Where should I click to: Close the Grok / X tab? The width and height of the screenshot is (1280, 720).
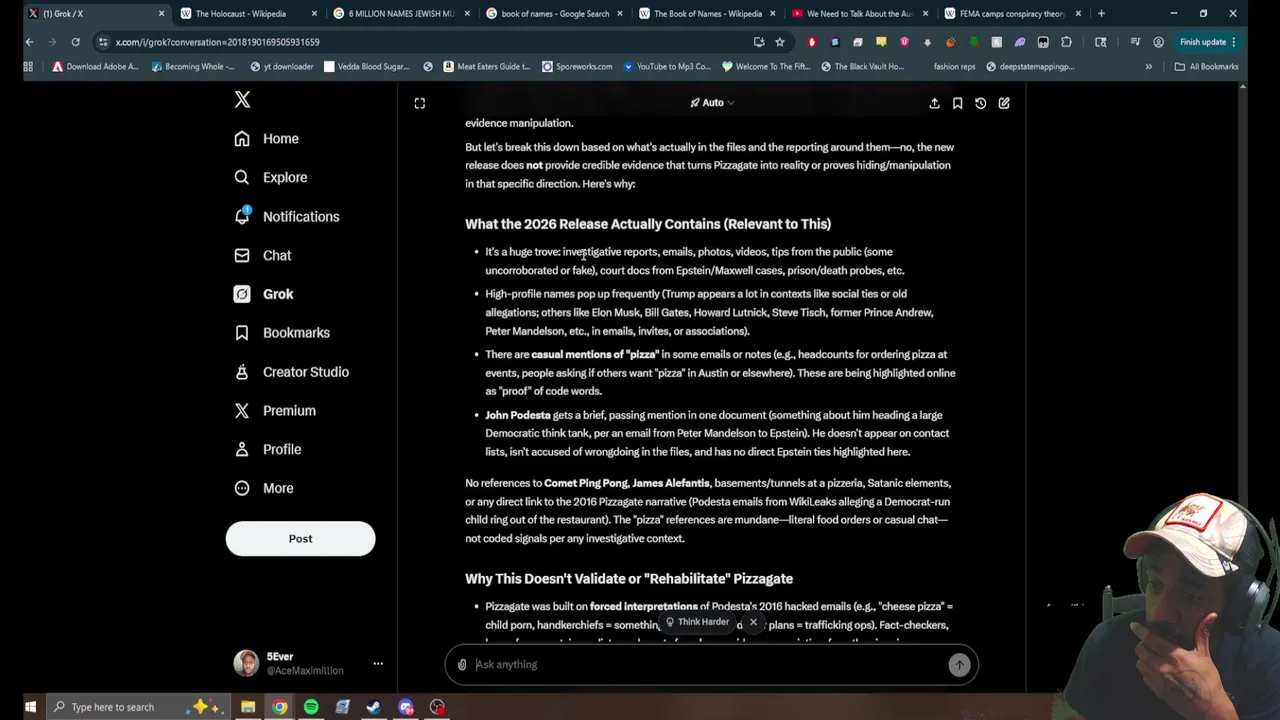point(161,14)
